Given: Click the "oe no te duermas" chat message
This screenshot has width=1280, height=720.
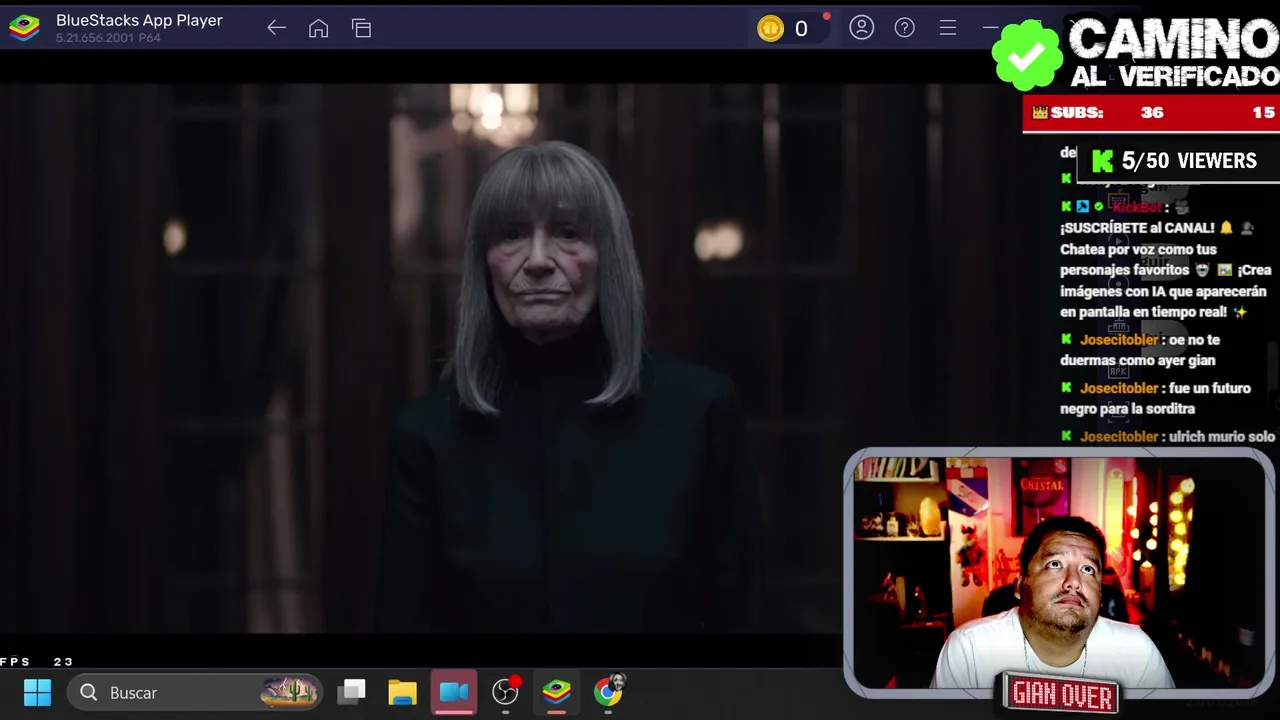Looking at the screenshot, I should click(x=1140, y=350).
